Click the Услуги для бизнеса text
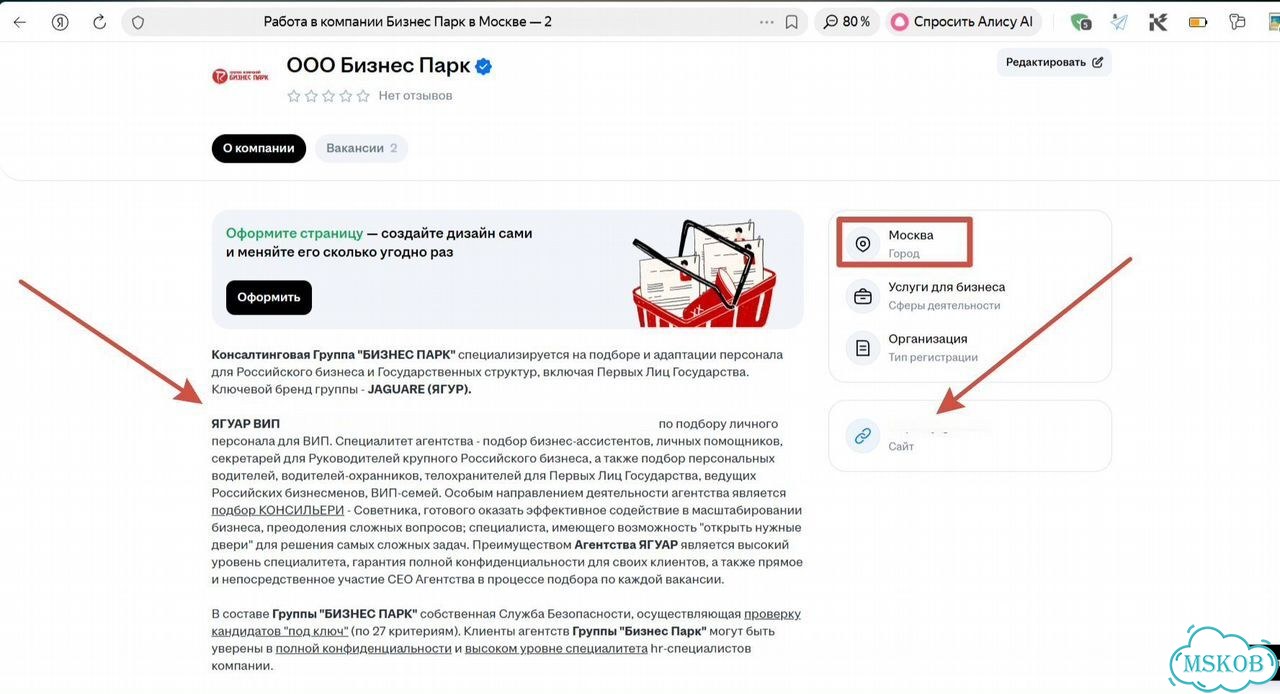Viewport: 1280px width, 694px height. click(x=947, y=287)
